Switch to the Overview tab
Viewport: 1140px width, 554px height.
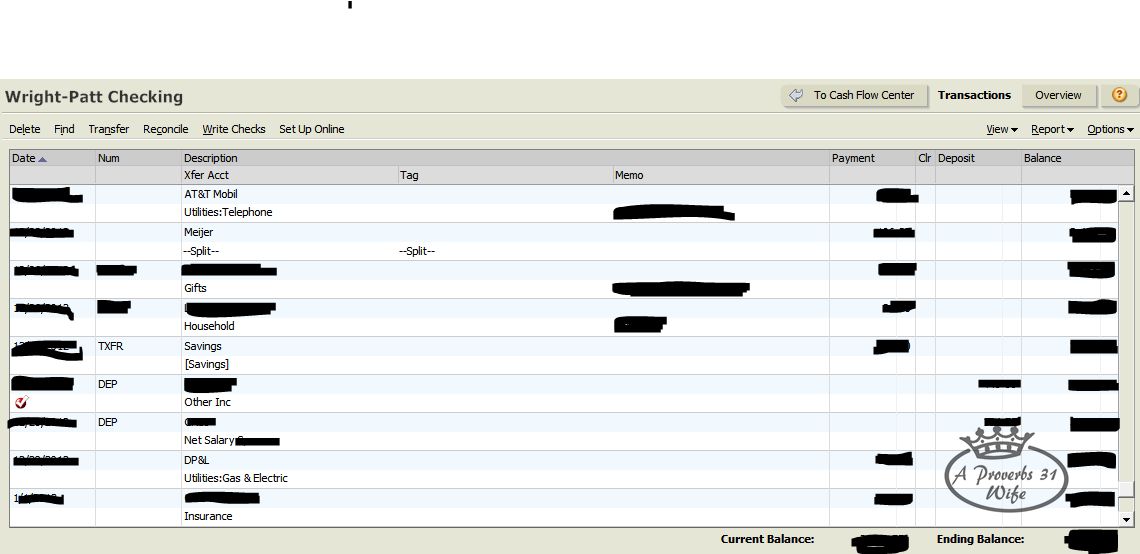tap(1058, 95)
